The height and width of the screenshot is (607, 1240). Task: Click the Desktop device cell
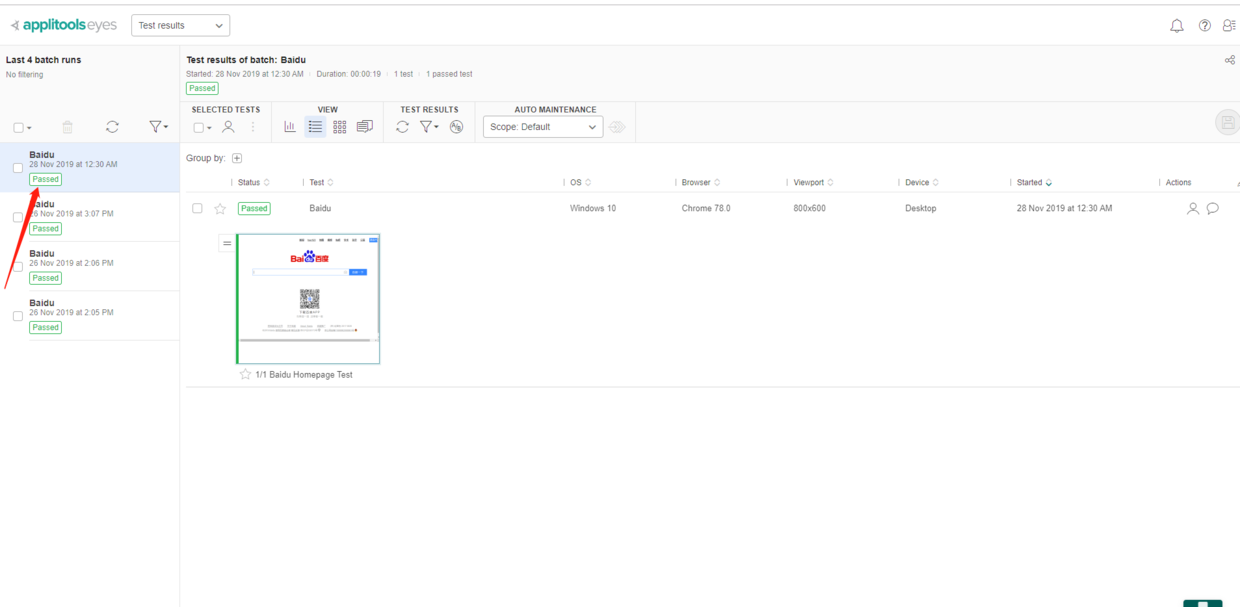[921, 208]
